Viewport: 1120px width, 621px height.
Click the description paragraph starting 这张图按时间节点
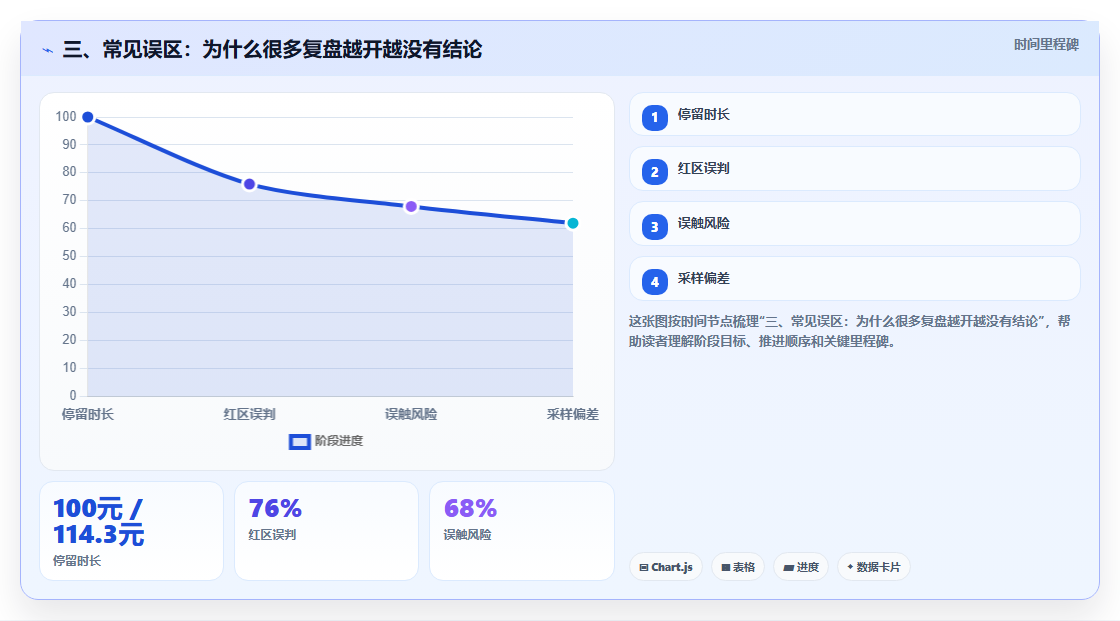tap(849, 331)
